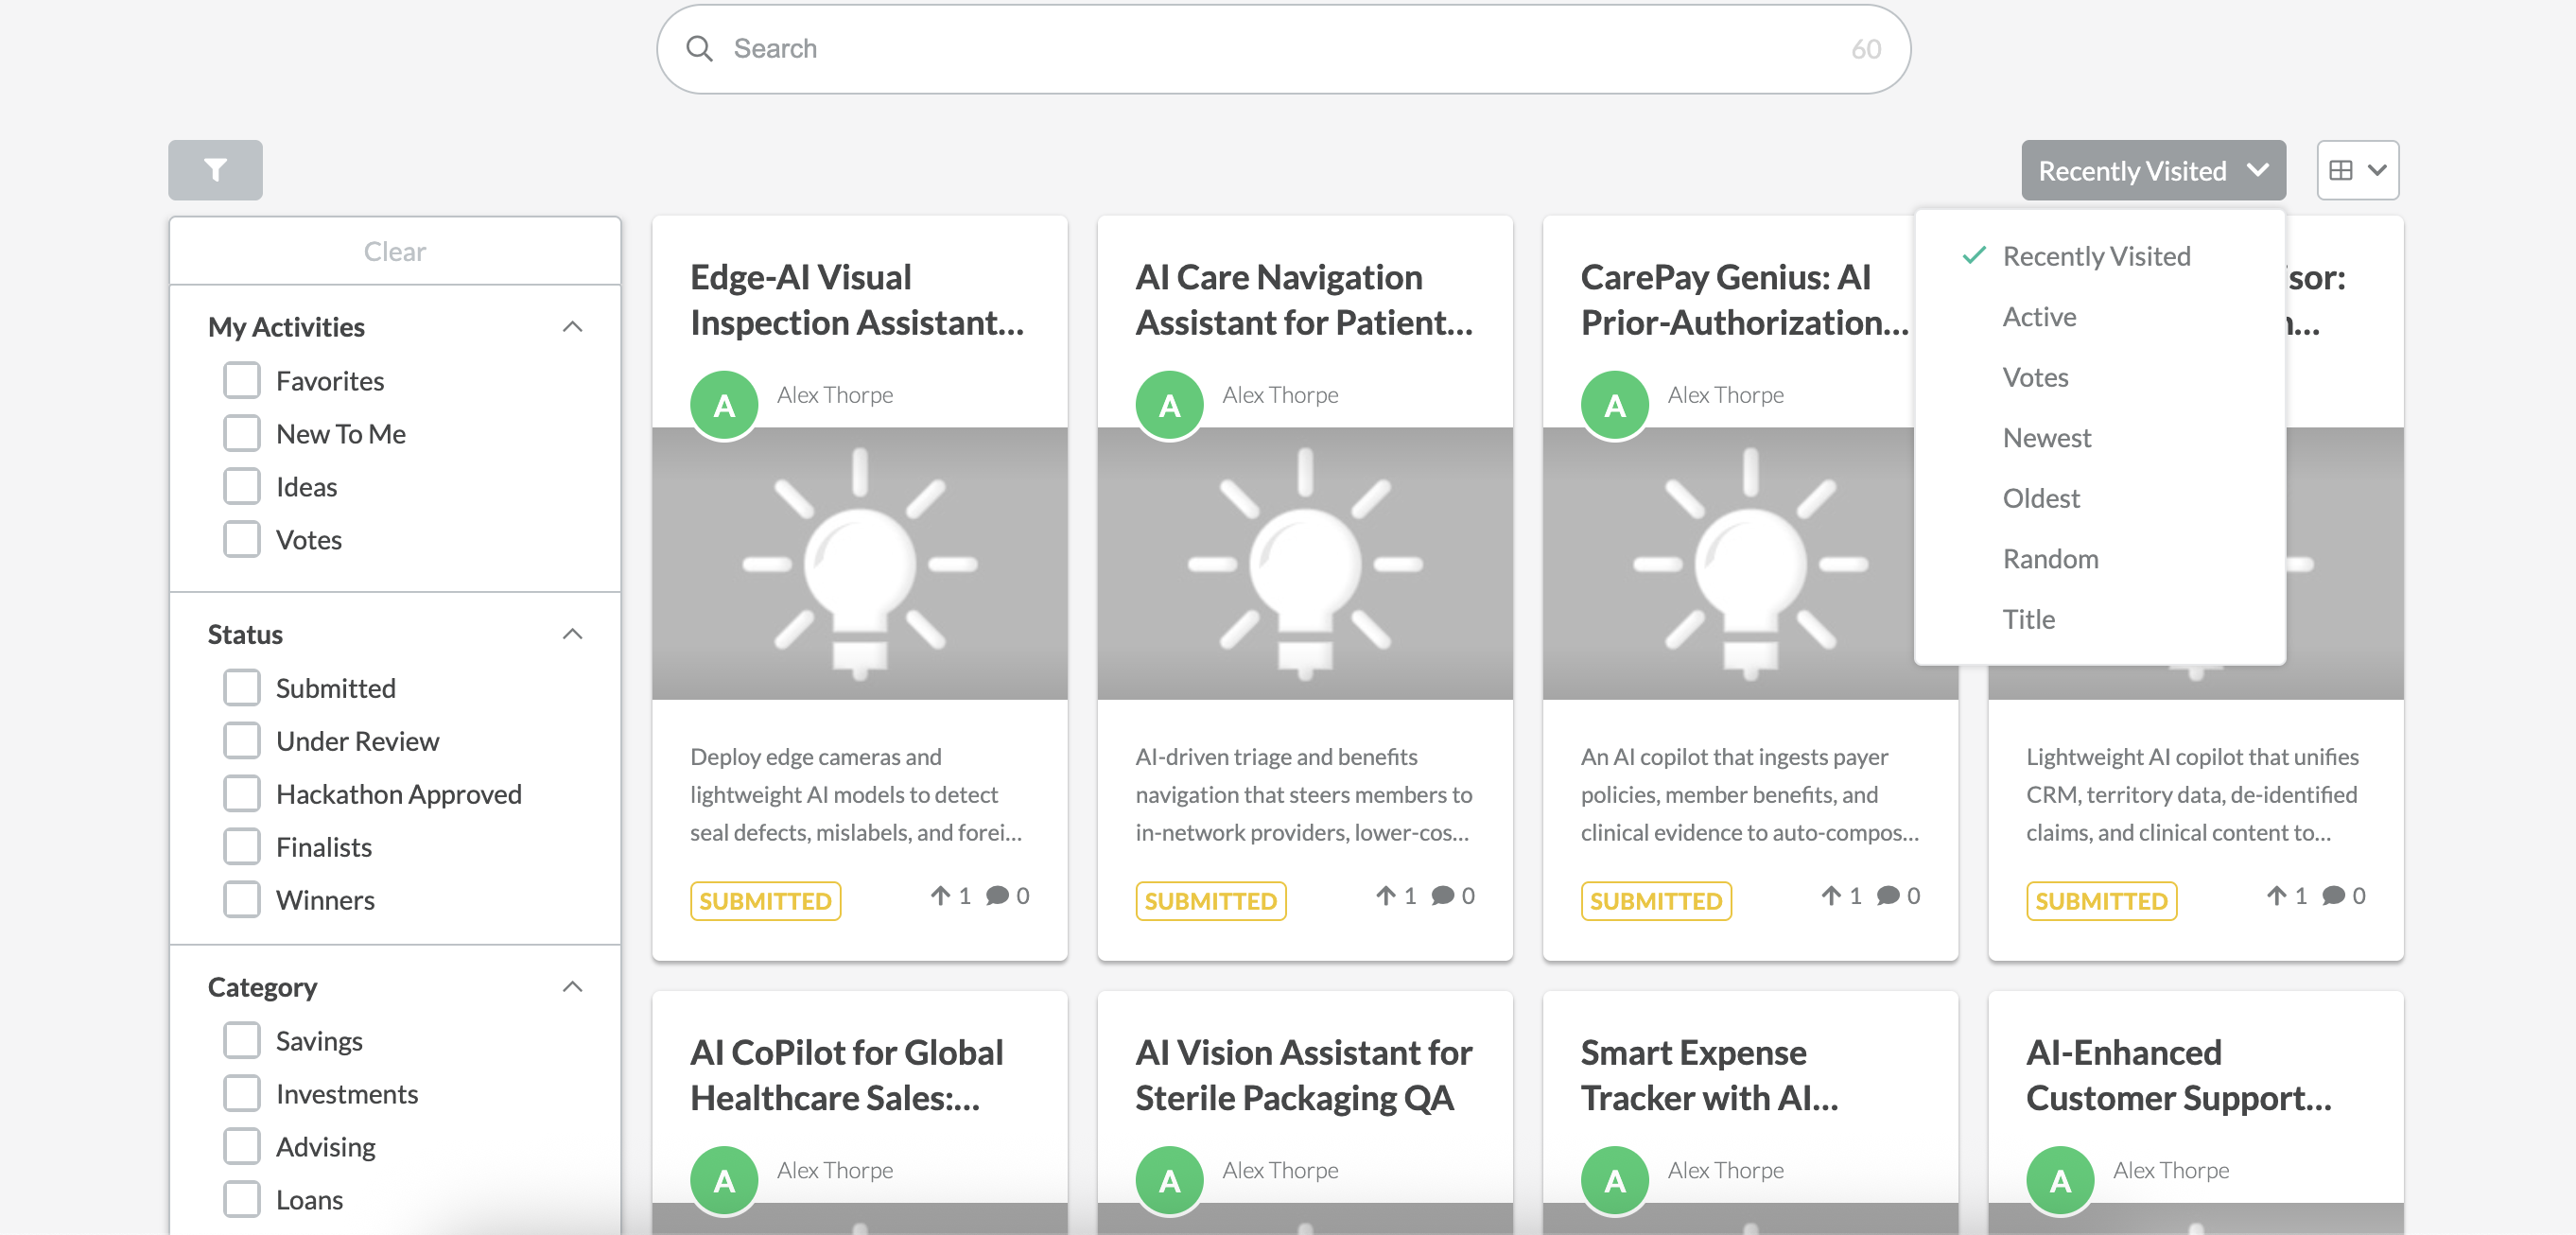Click upvote arrow on Edge-AI Visual Inspection card
The image size is (2576, 1235).
[940, 895]
